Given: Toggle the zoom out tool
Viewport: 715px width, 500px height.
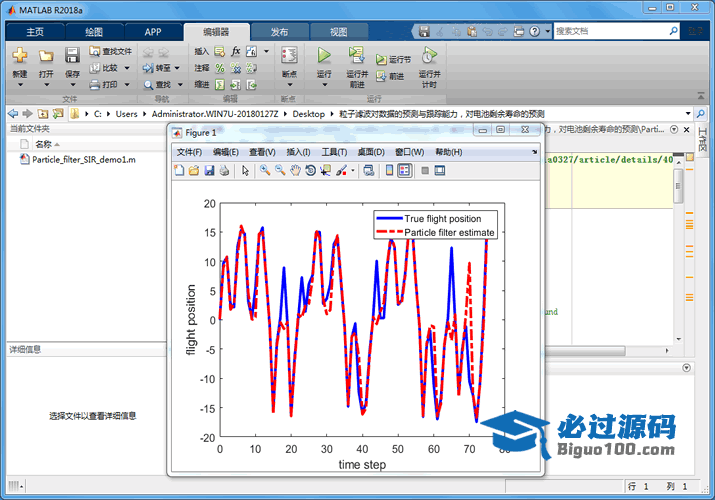Looking at the screenshot, I should 280,171.
